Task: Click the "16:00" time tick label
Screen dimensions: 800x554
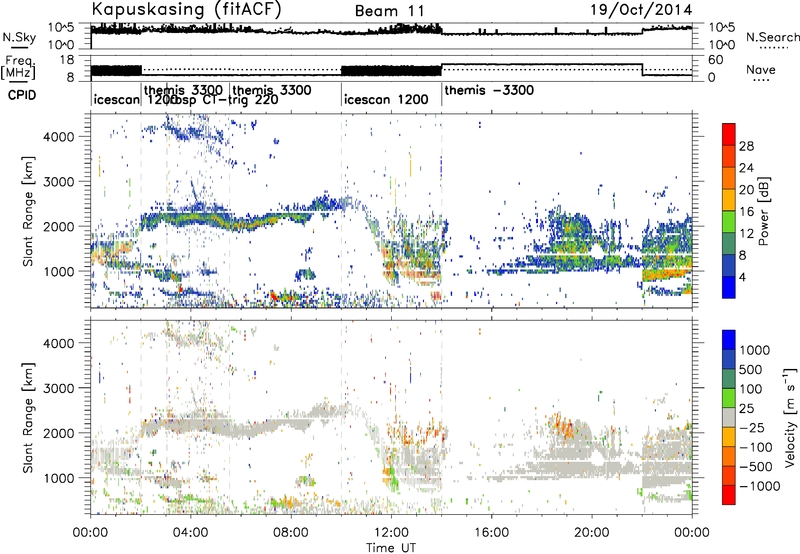Action: tap(491, 533)
